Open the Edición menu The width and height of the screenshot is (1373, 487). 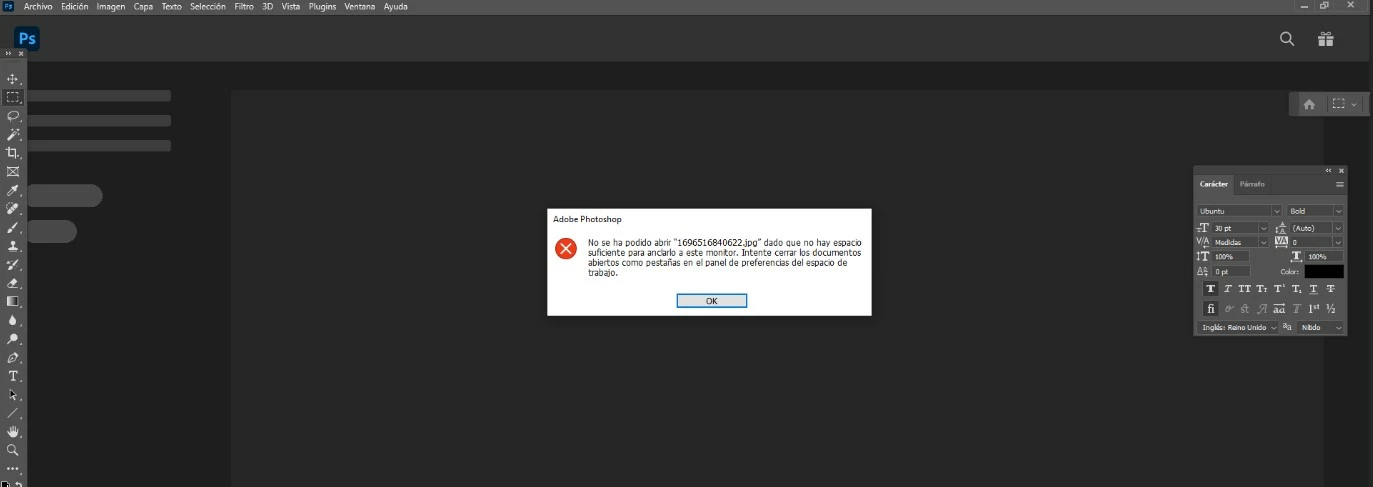pos(74,6)
